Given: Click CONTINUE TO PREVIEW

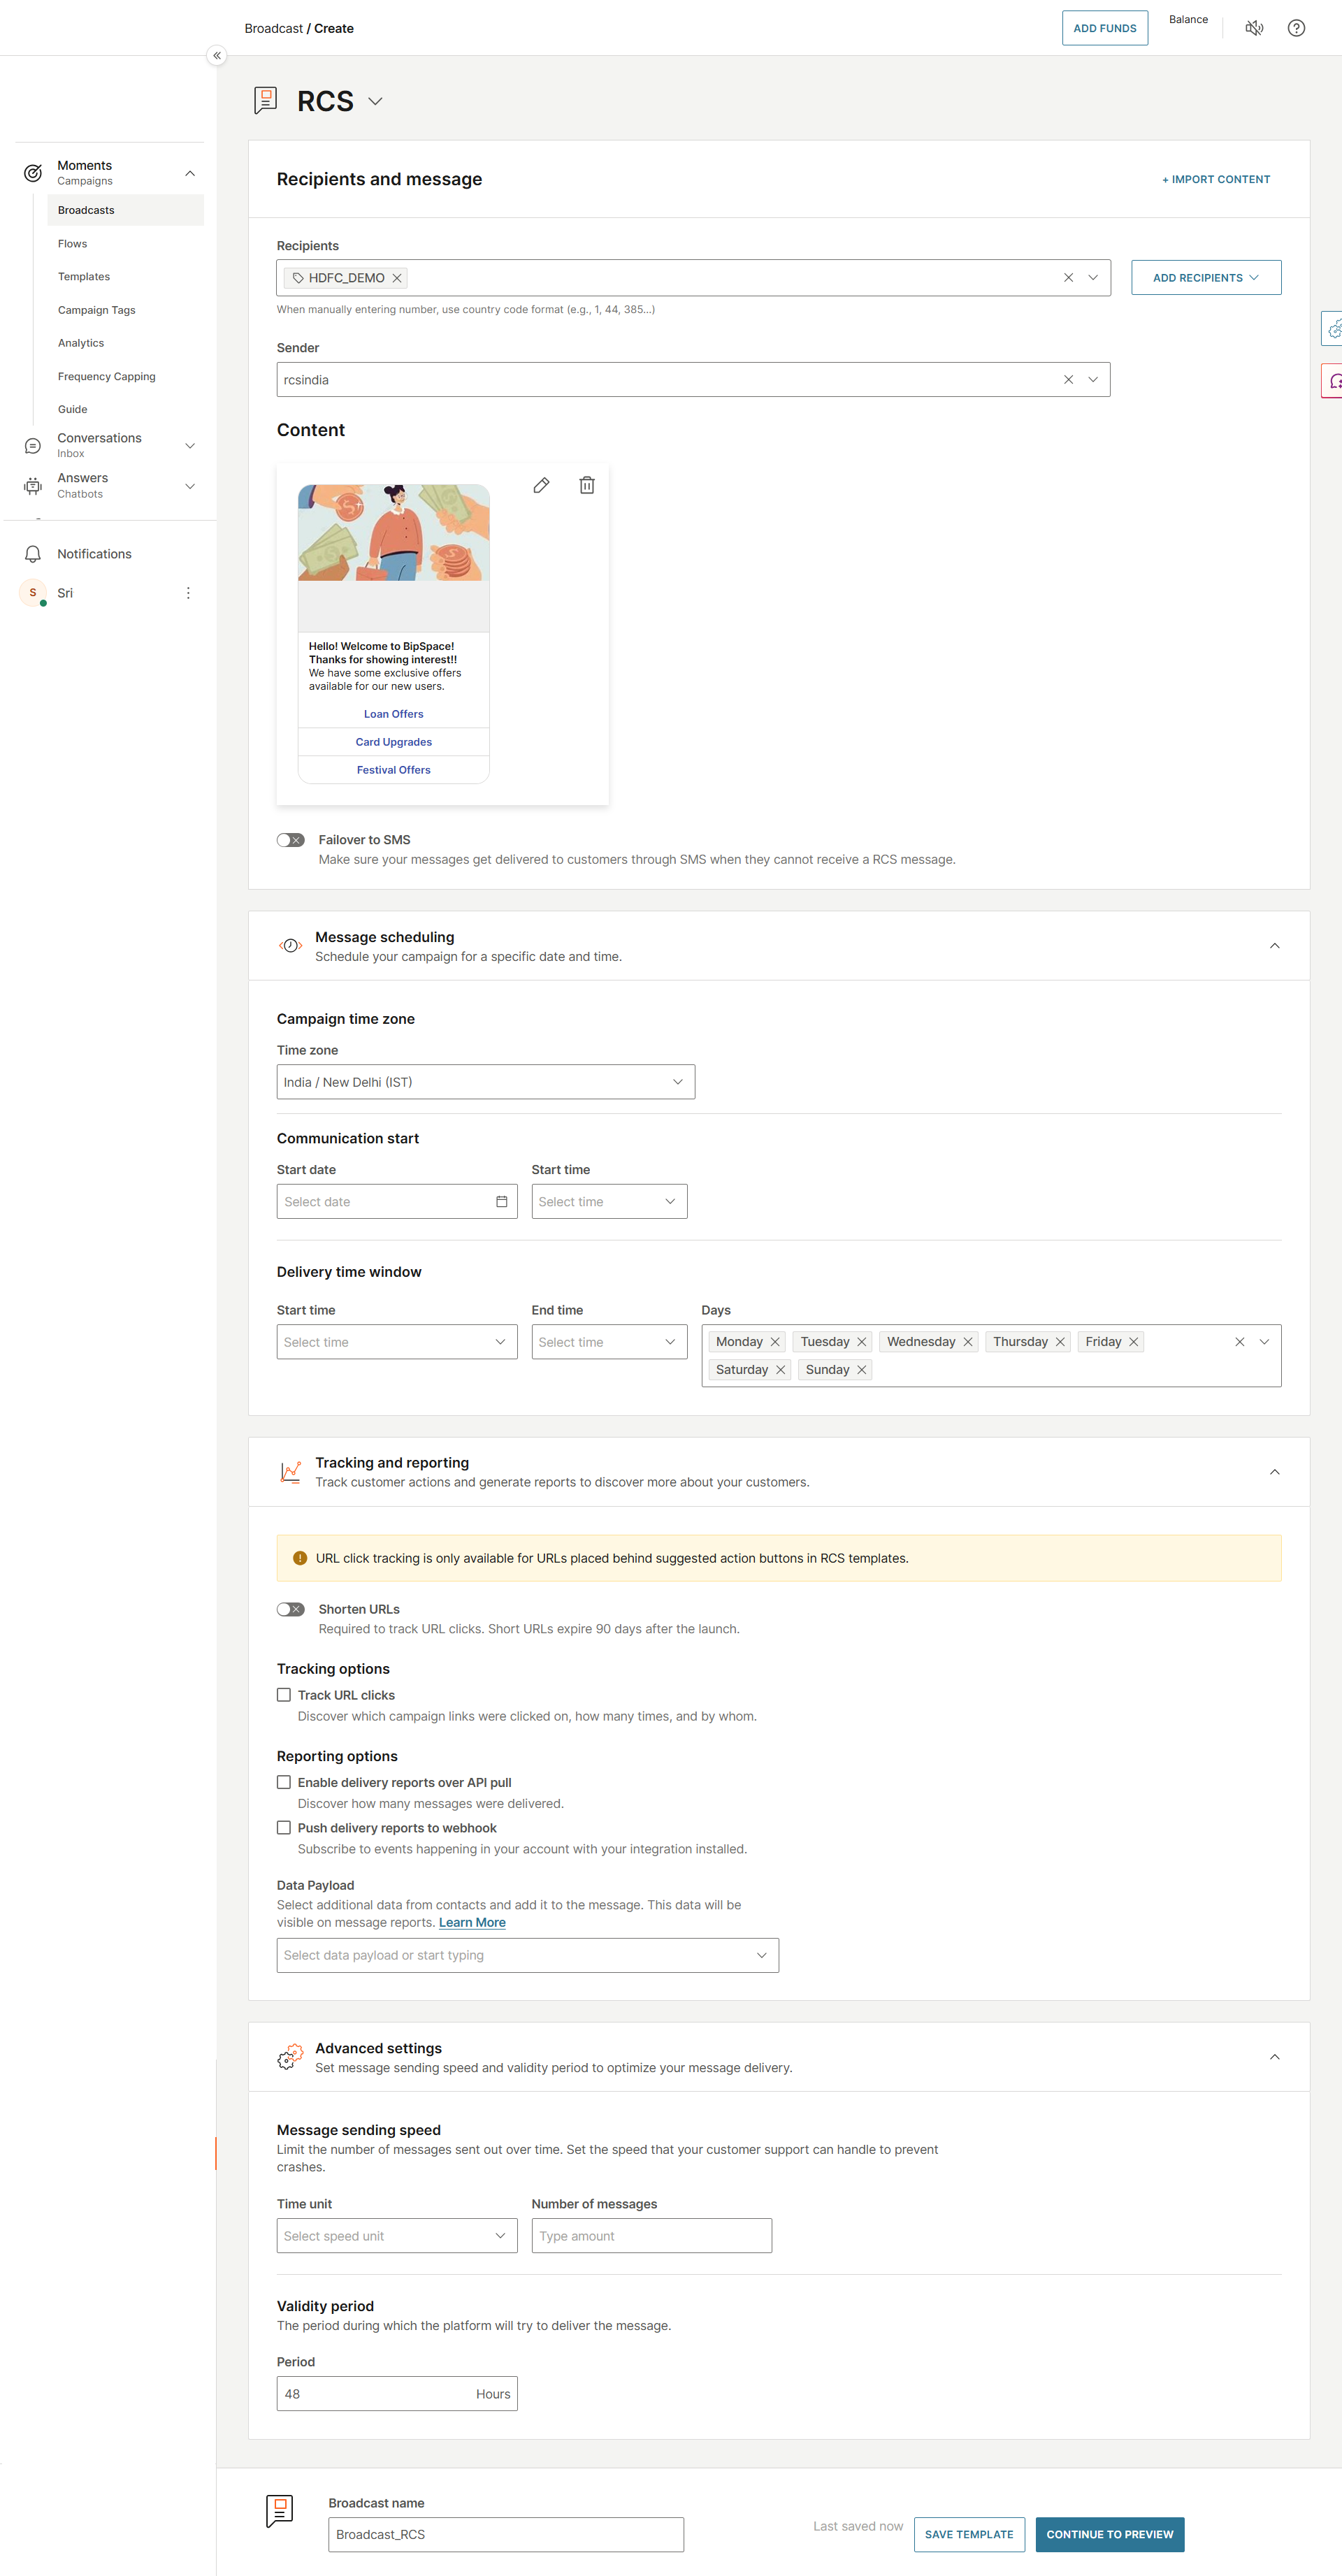Looking at the screenshot, I should coord(1109,2534).
